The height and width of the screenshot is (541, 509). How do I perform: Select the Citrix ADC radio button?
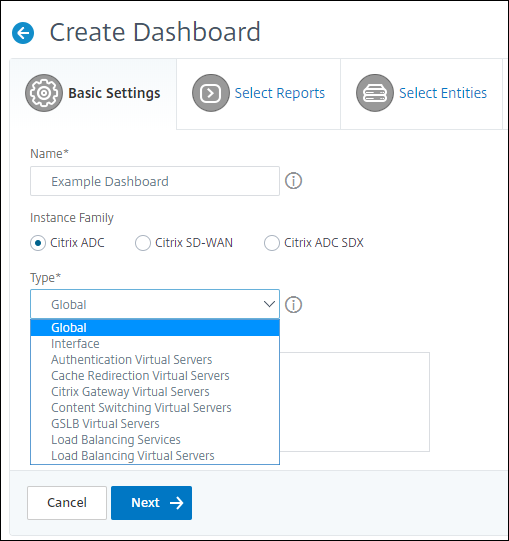(38, 243)
